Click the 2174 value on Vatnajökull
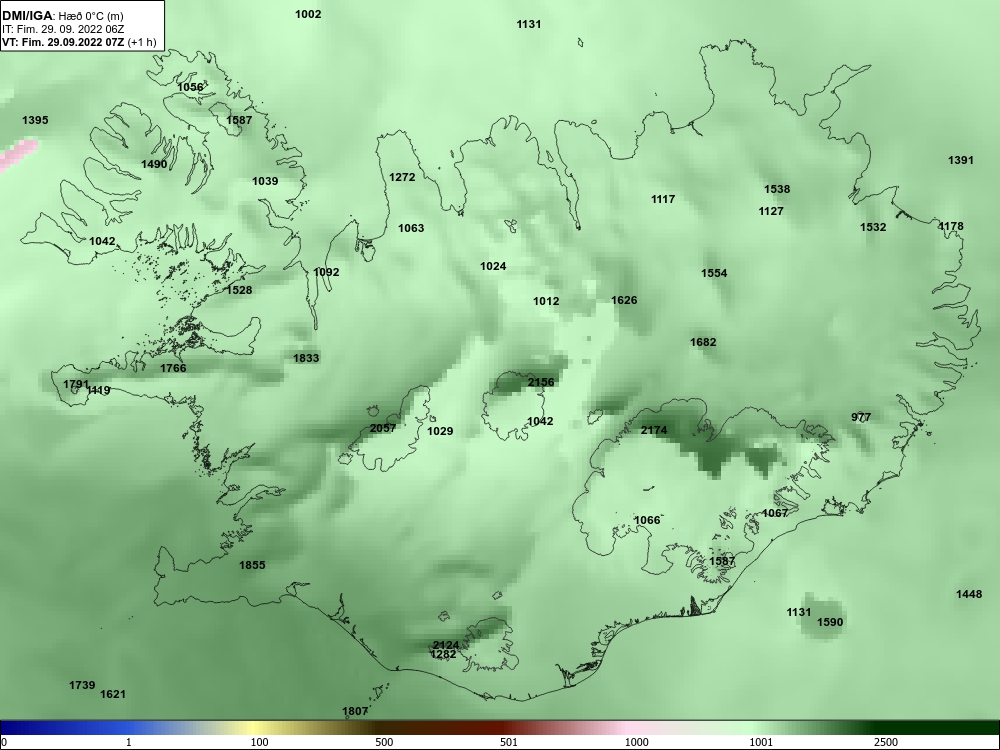This screenshot has width=1000, height=750. tap(654, 430)
